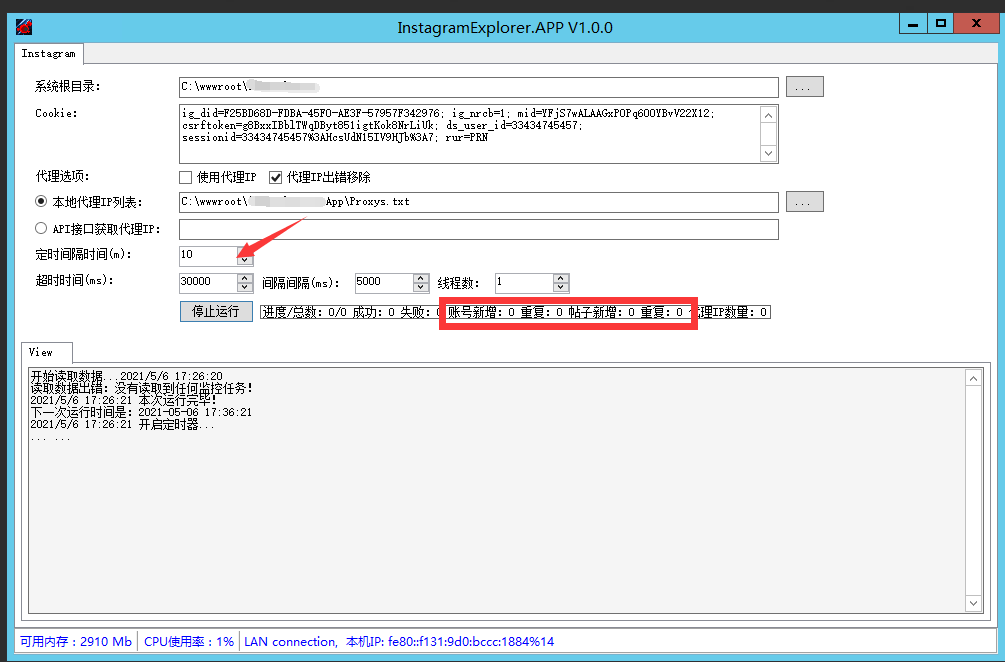This screenshot has width=1005, height=662.
Task: Click the 超时时间 value 30000 field
Action: point(208,282)
